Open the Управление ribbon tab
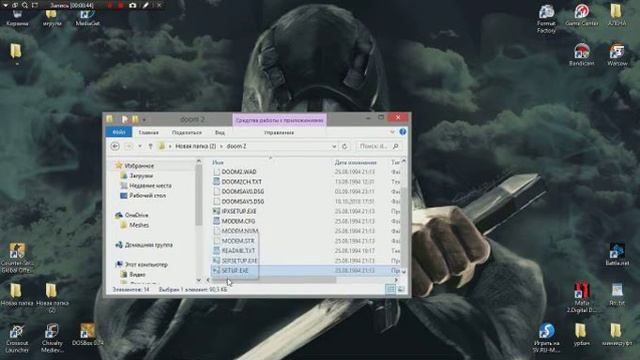 pos(279,133)
